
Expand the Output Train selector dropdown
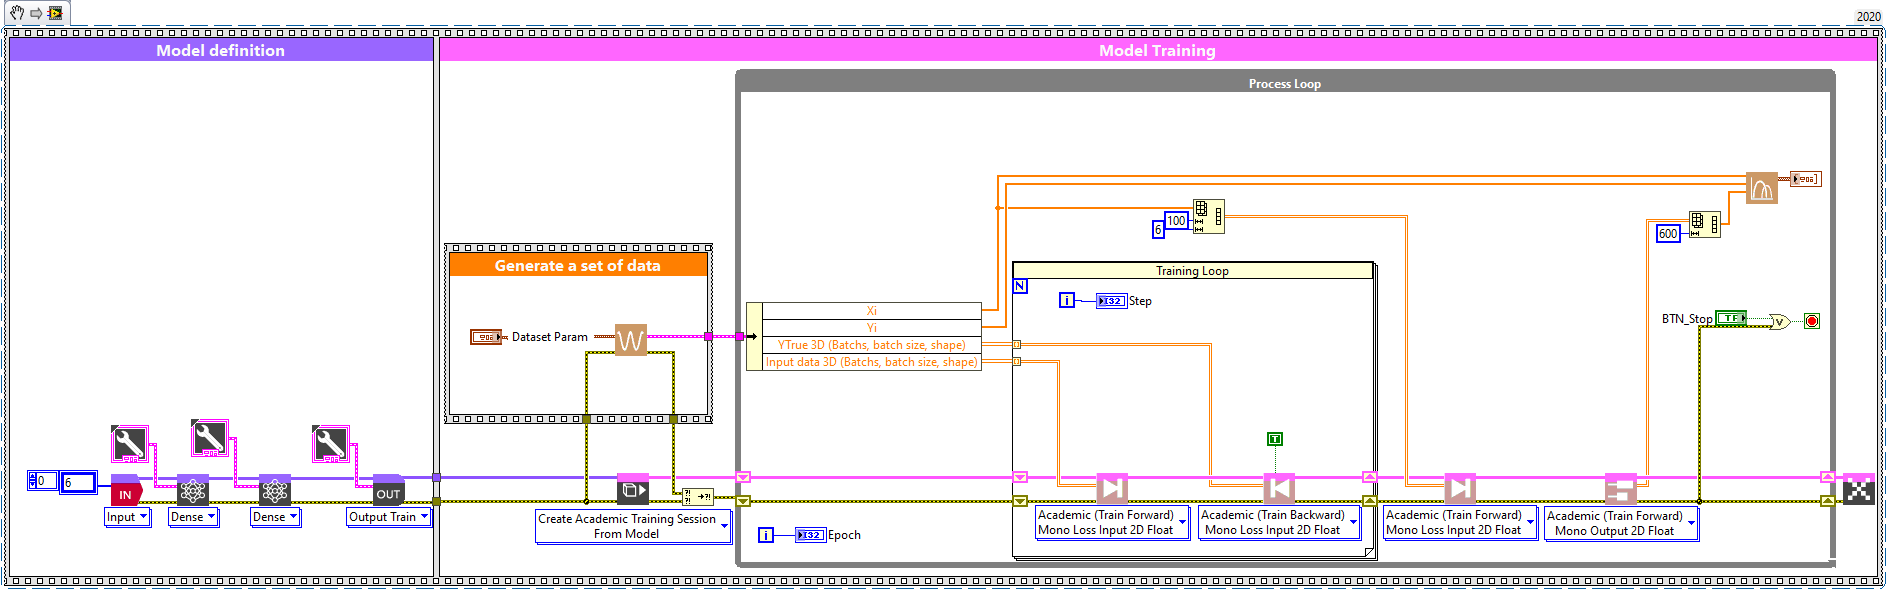point(424,517)
